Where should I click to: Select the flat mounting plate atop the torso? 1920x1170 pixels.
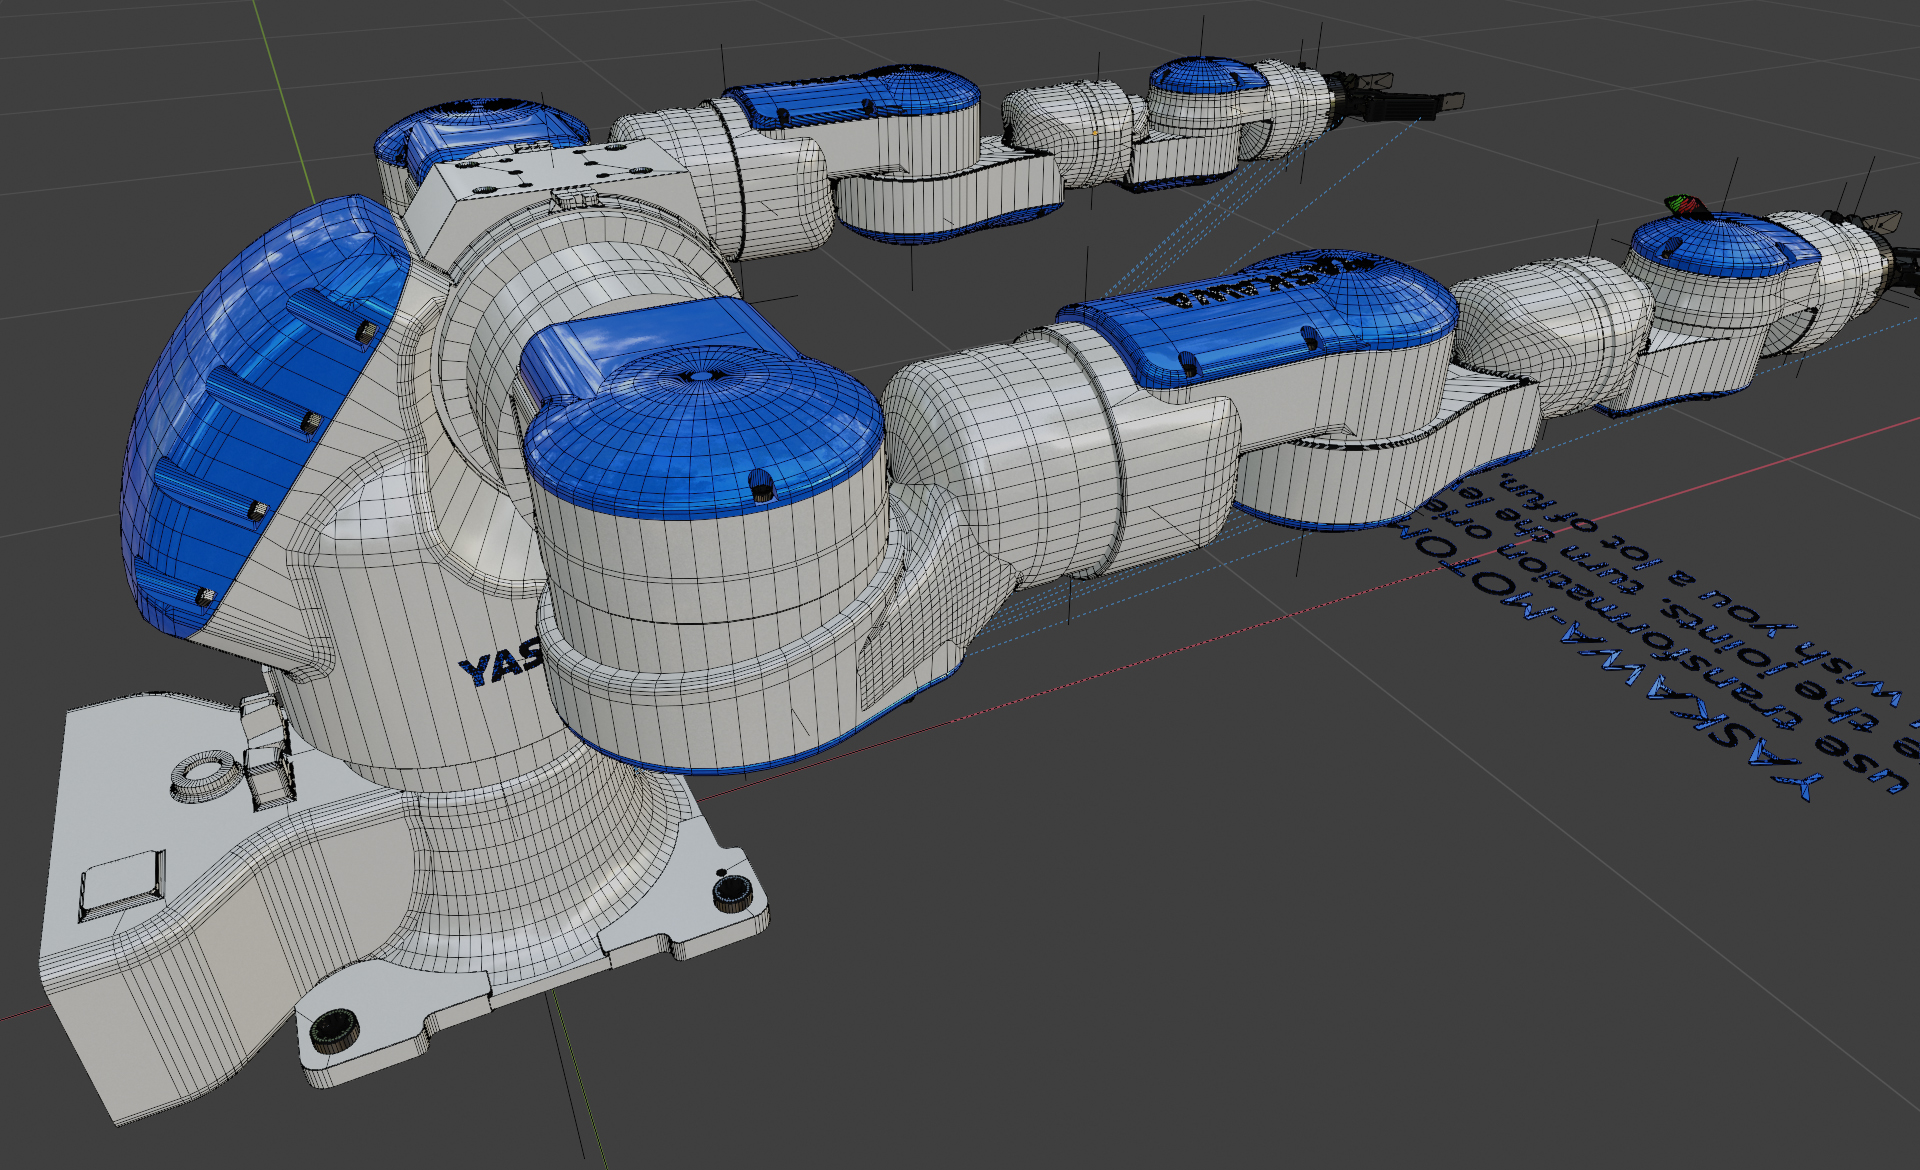[560, 170]
